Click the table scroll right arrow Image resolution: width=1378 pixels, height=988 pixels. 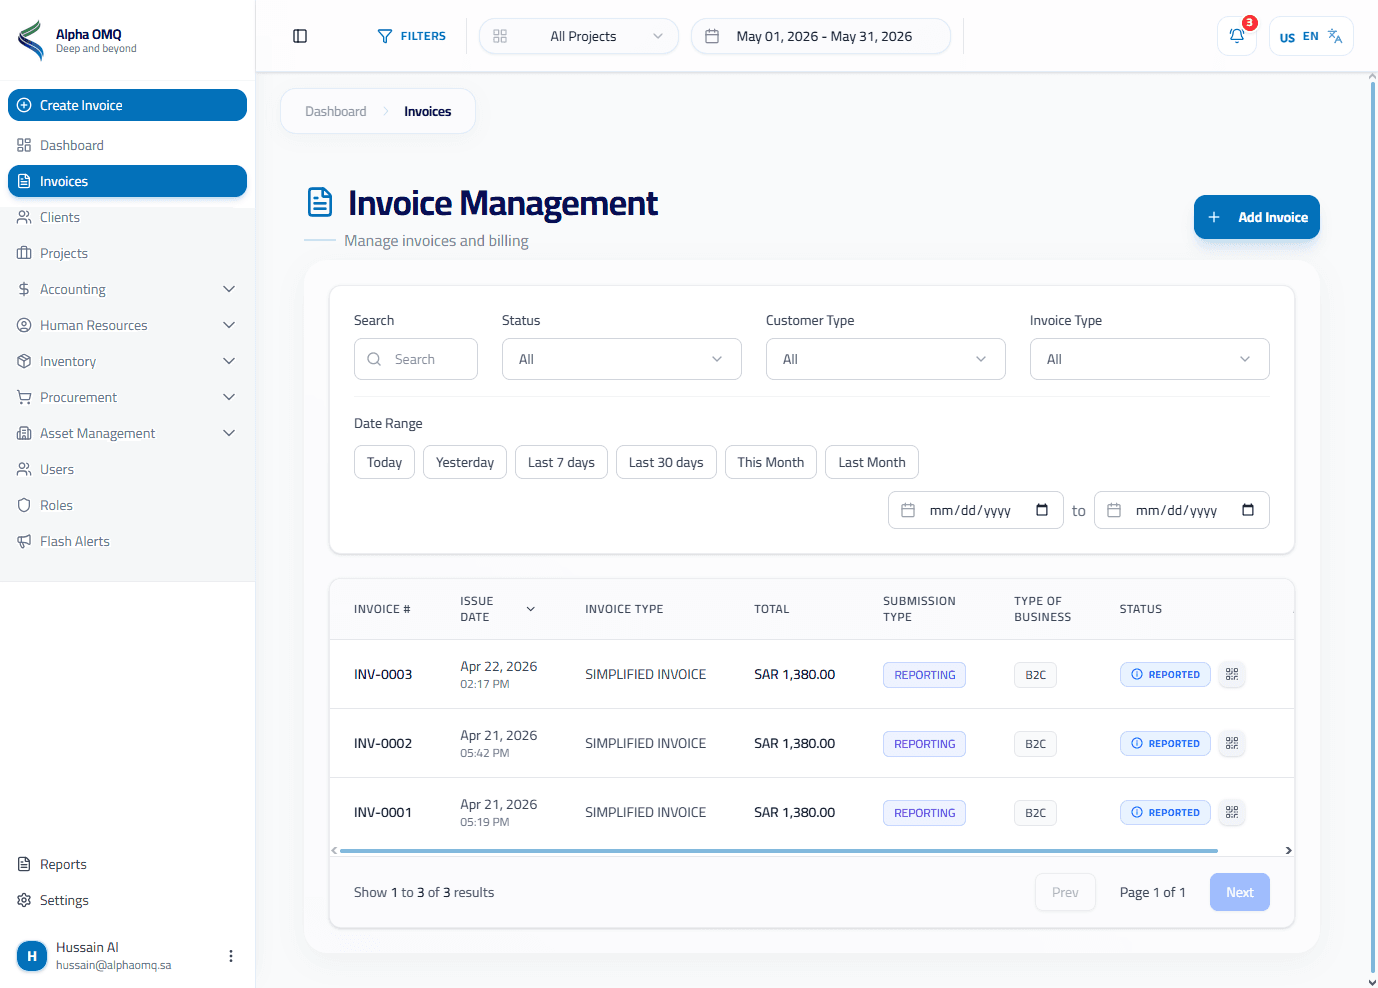coord(1288,850)
